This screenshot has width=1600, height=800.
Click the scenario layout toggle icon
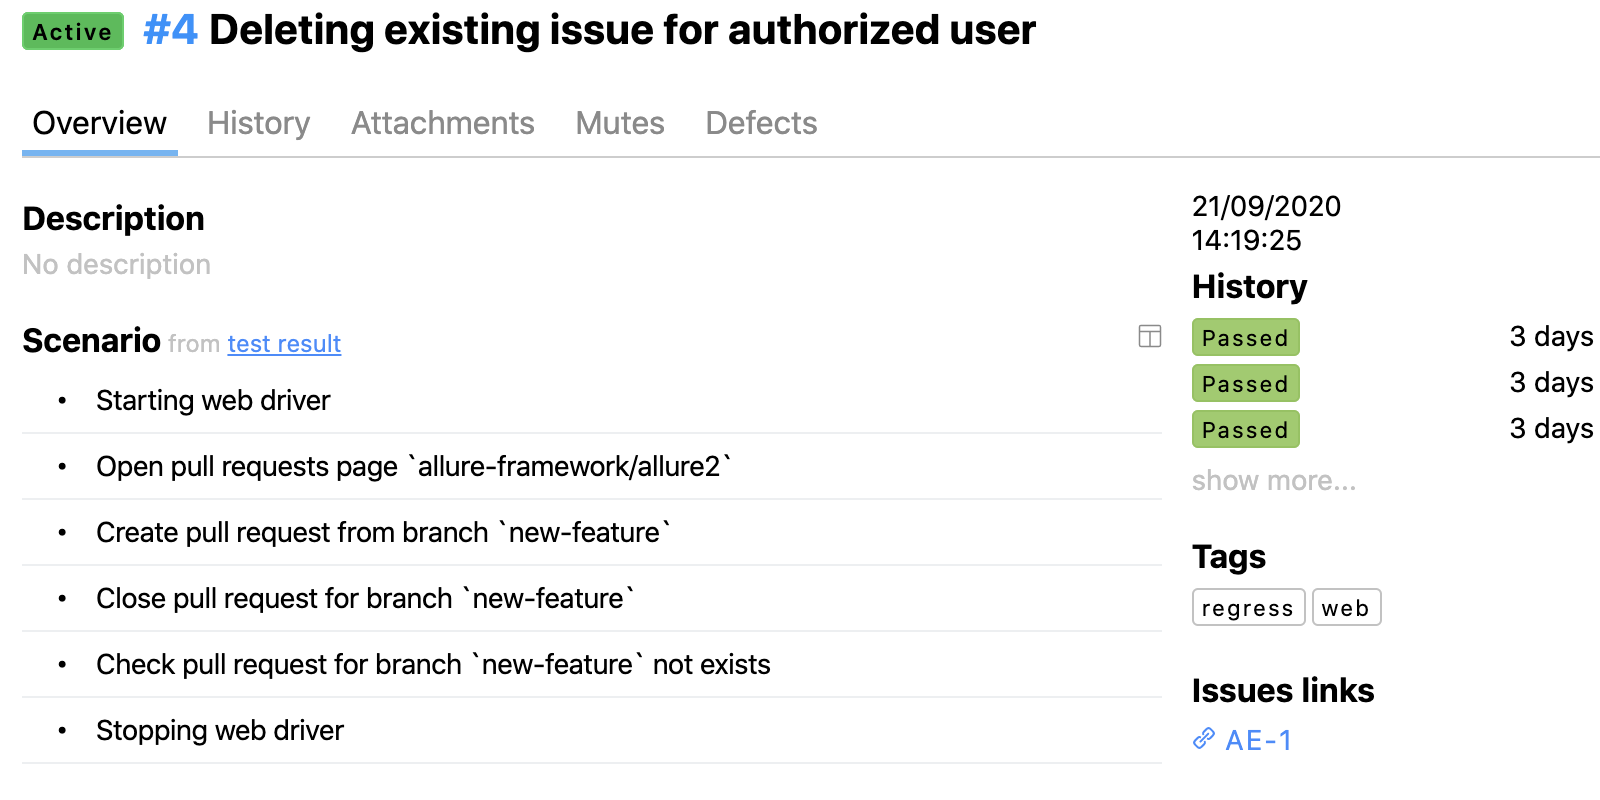[x=1149, y=336]
